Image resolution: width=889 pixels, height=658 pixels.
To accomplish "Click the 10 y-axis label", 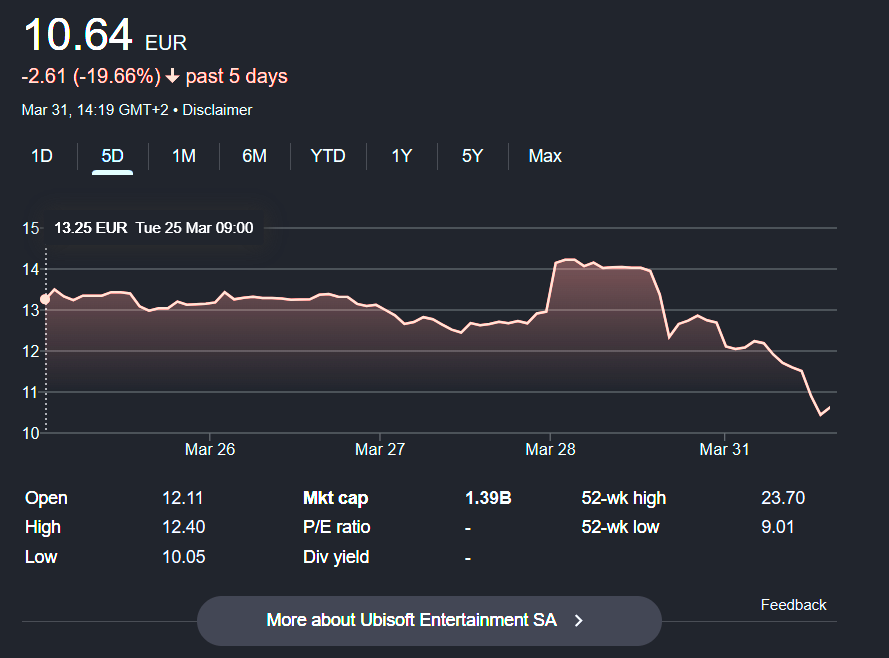I will tap(31, 434).
